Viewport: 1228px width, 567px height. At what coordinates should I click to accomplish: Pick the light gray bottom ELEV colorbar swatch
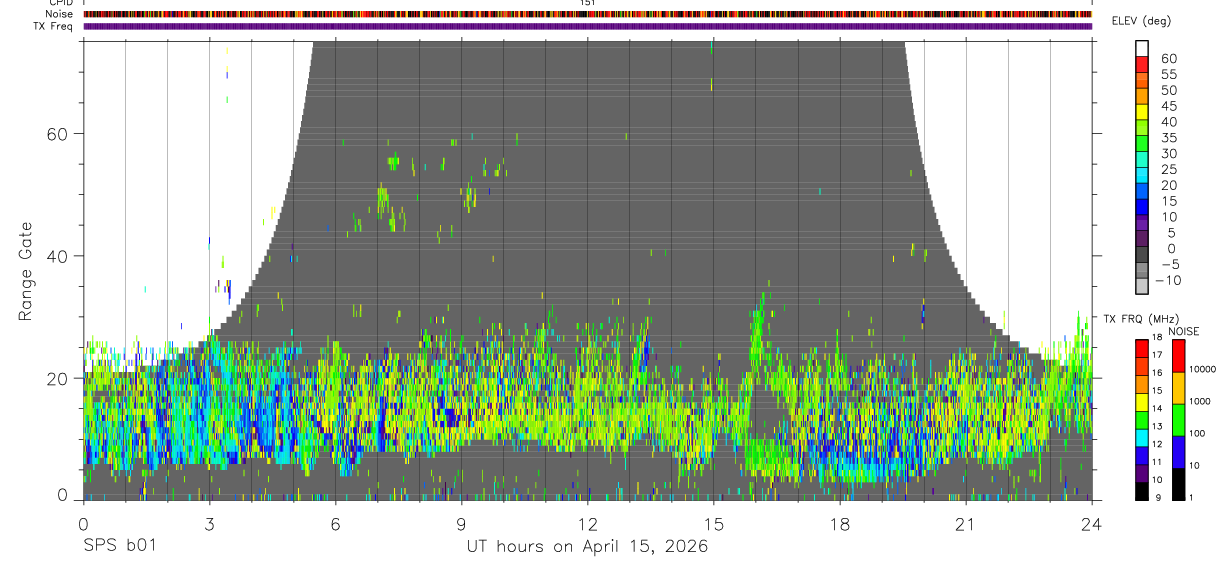(x=1142, y=287)
